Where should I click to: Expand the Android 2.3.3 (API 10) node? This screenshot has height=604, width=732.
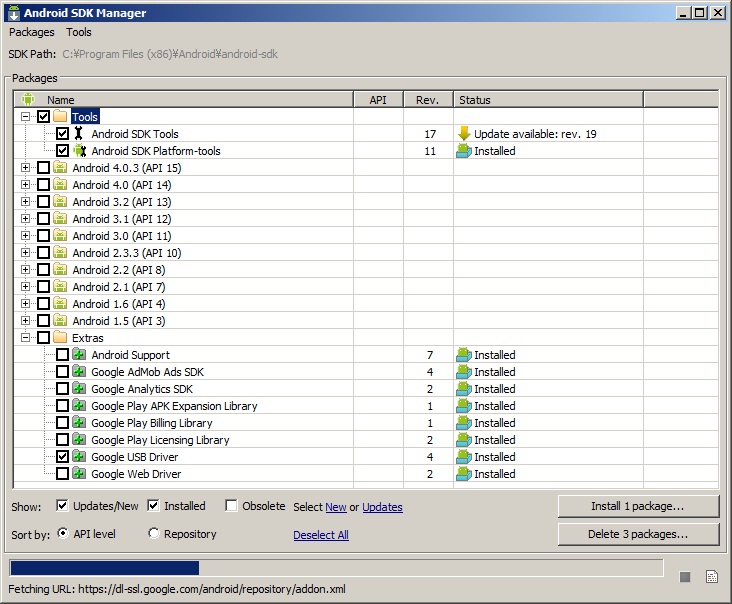26,253
